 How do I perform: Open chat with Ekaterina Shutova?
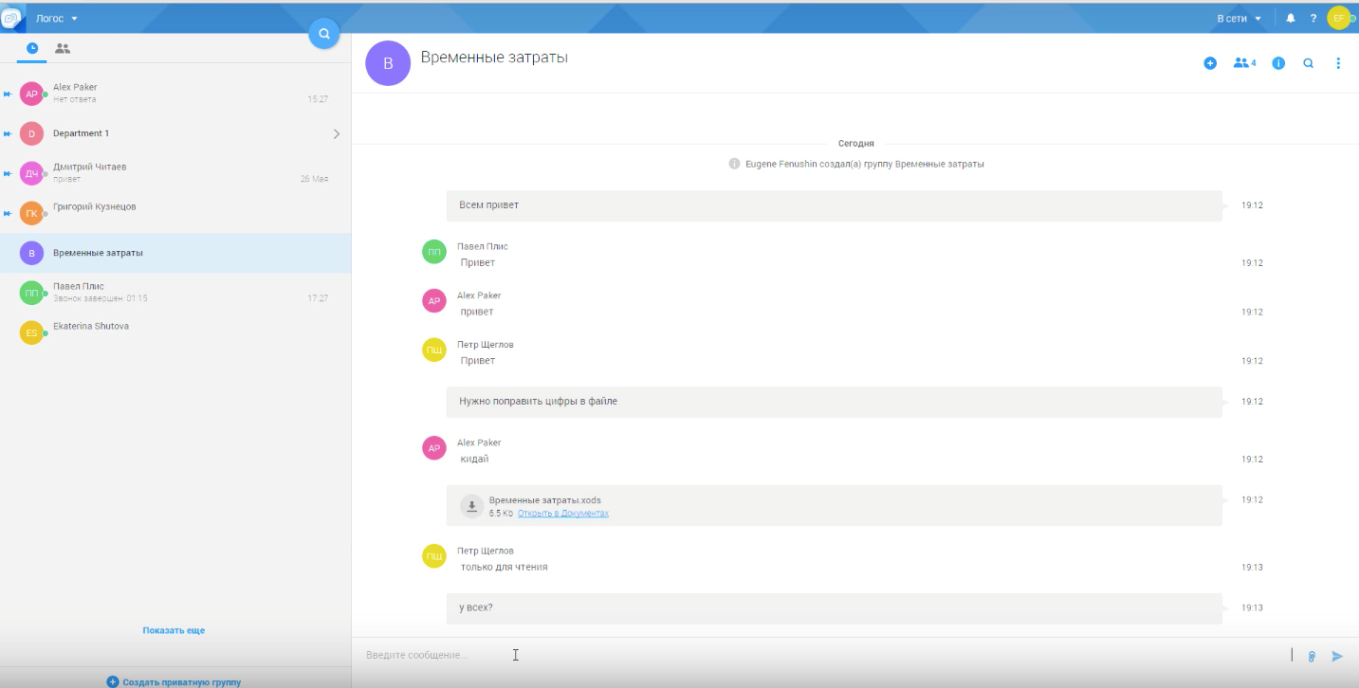pyautogui.click(x=175, y=333)
